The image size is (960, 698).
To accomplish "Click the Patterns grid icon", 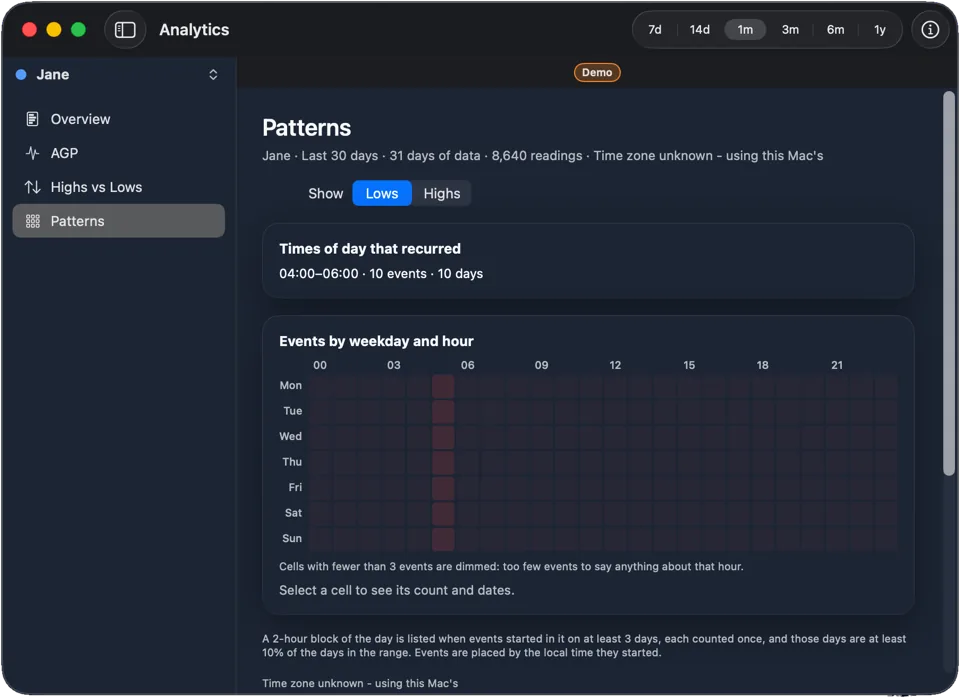I will [x=32, y=221].
